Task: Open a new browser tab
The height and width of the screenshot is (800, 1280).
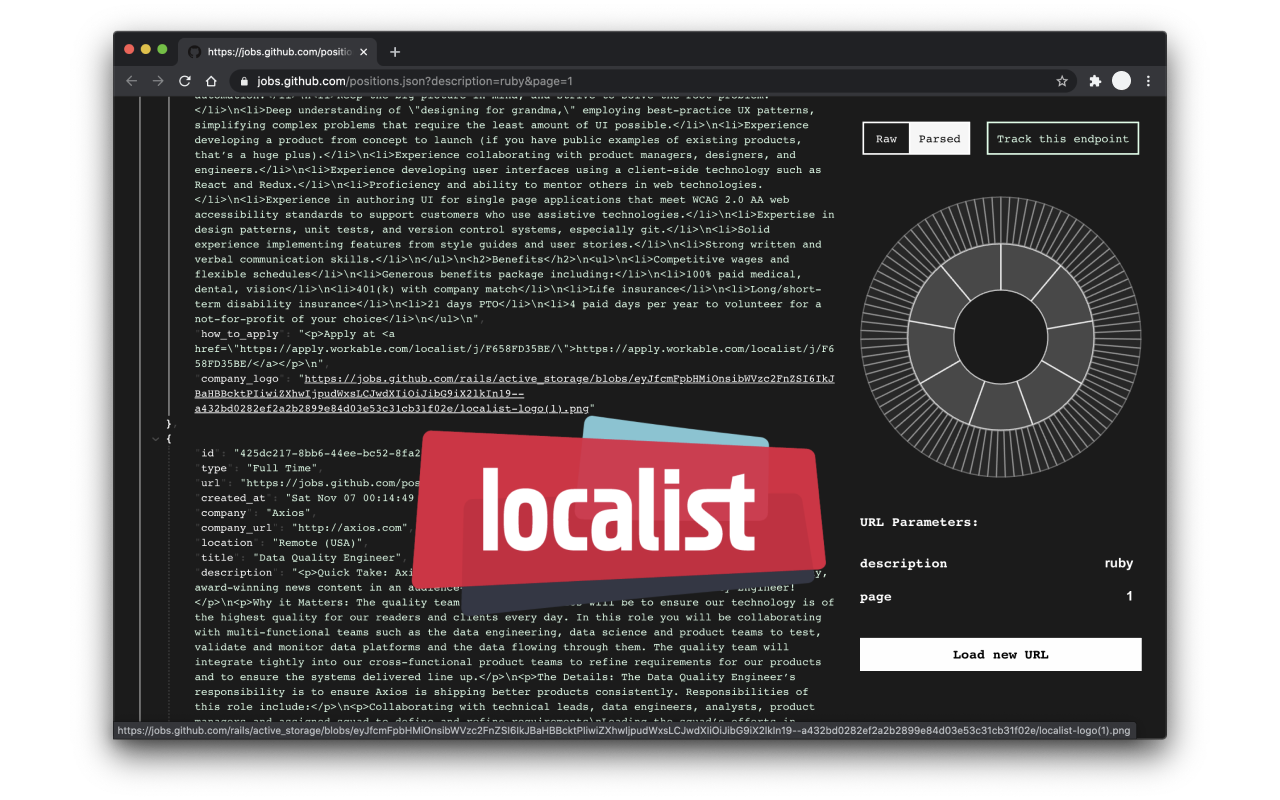Action: point(395,52)
